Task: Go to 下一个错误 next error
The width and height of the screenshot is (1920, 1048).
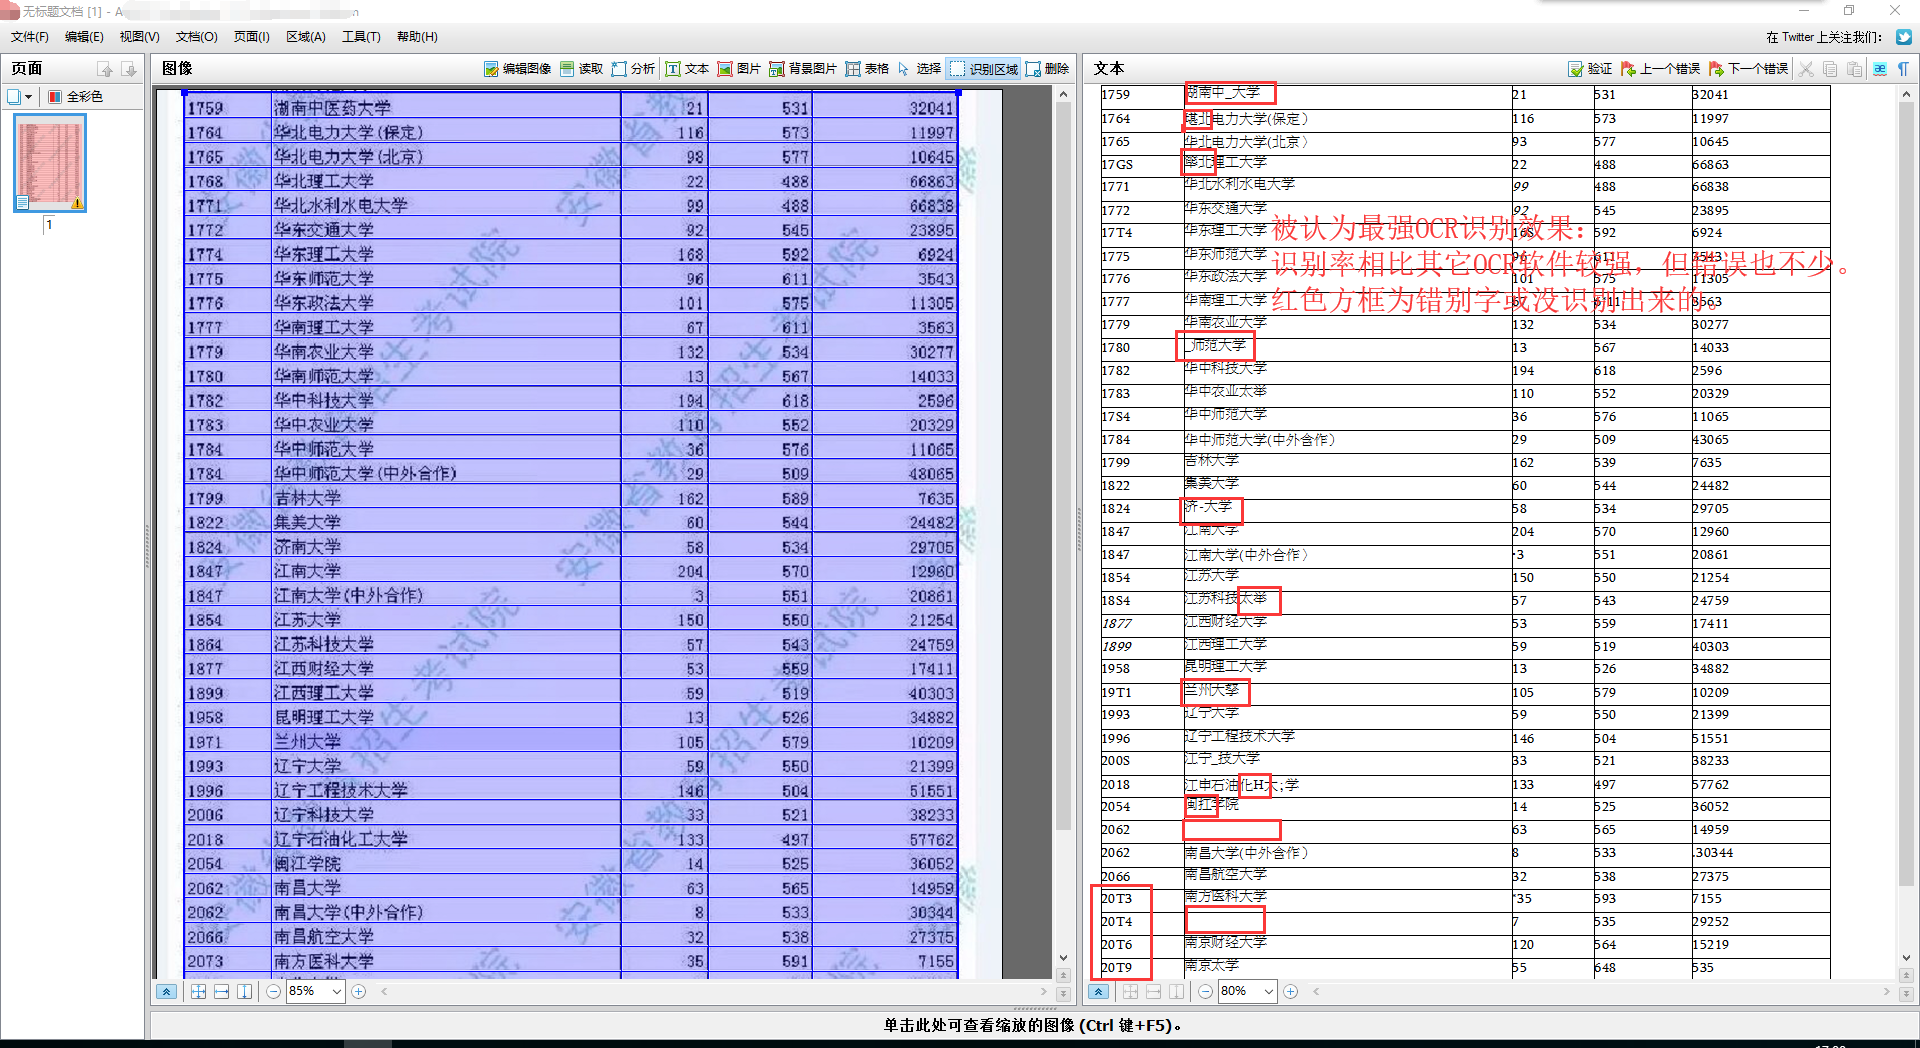Action: 1748,69
